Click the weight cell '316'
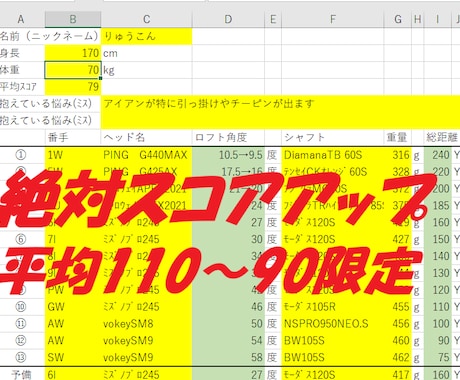460x380 pixels. click(x=398, y=155)
